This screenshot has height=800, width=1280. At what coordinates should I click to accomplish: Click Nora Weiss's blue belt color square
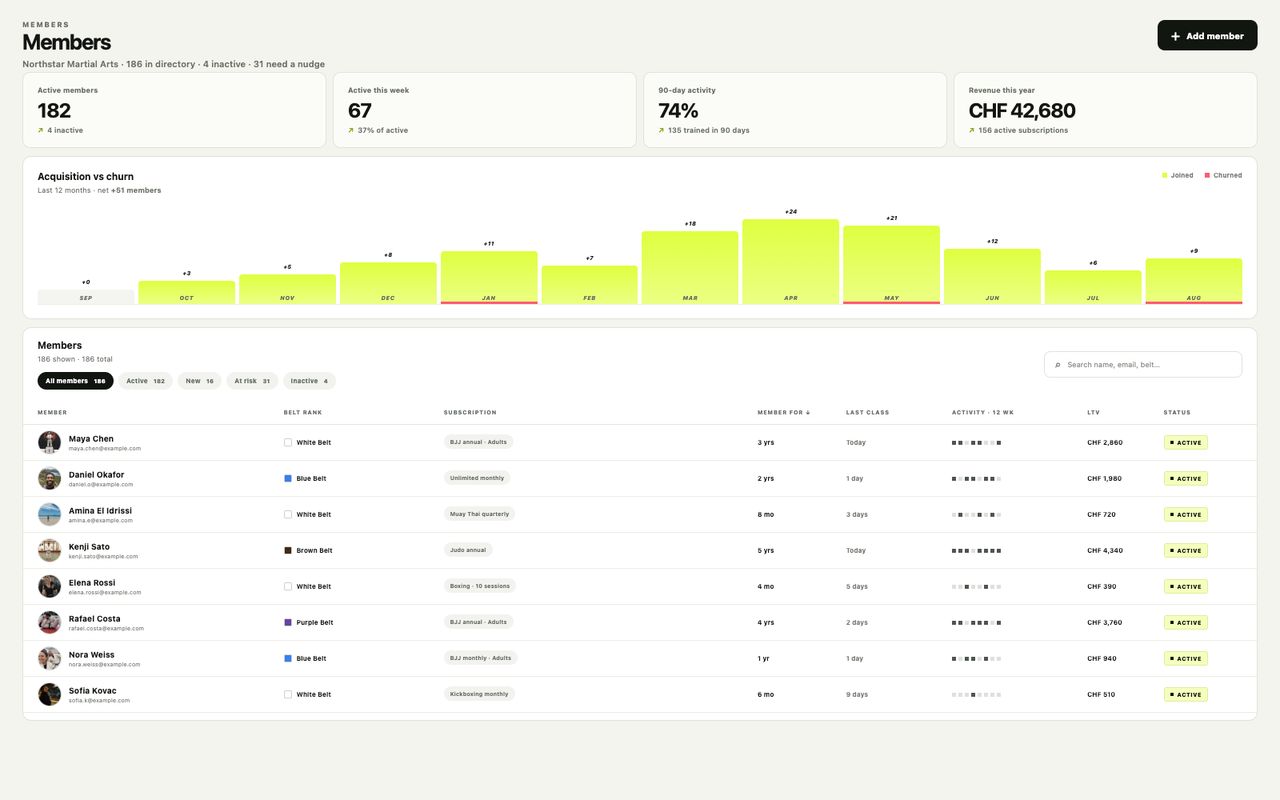click(x=288, y=658)
